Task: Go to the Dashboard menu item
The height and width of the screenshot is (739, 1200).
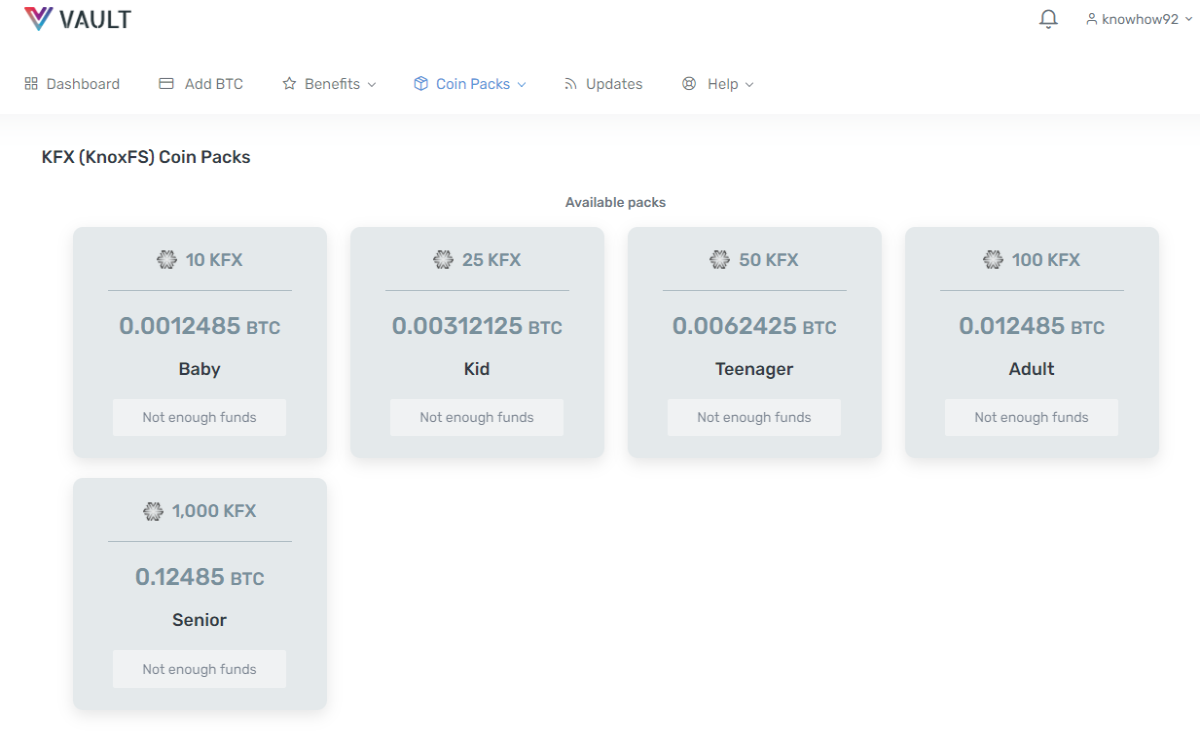Action: click(x=72, y=84)
